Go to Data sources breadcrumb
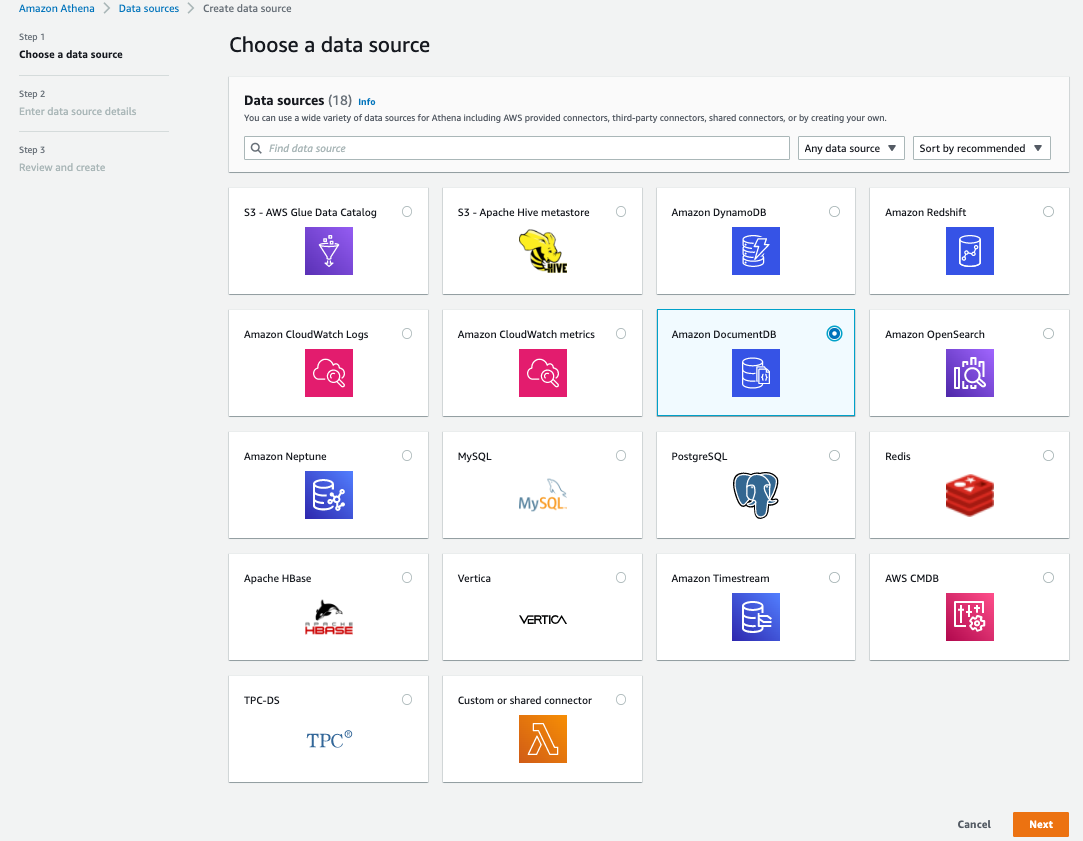The image size is (1083, 841). pos(148,8)
